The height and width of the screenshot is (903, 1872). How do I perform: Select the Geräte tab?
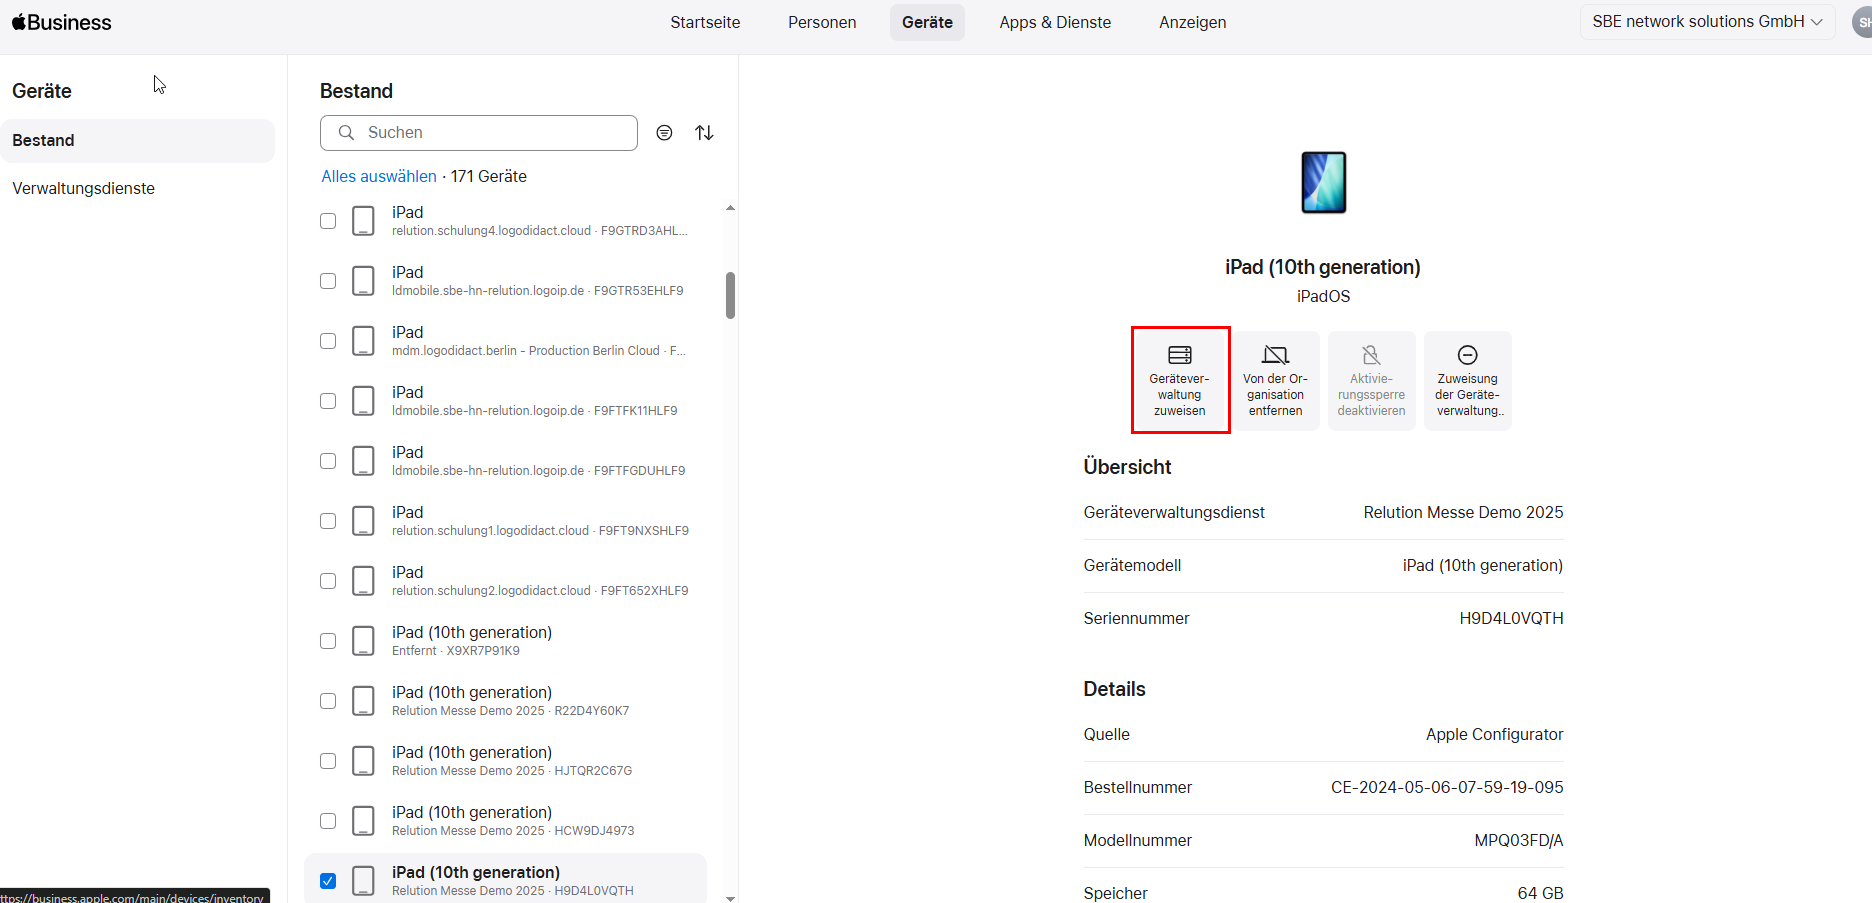point(927,22)
